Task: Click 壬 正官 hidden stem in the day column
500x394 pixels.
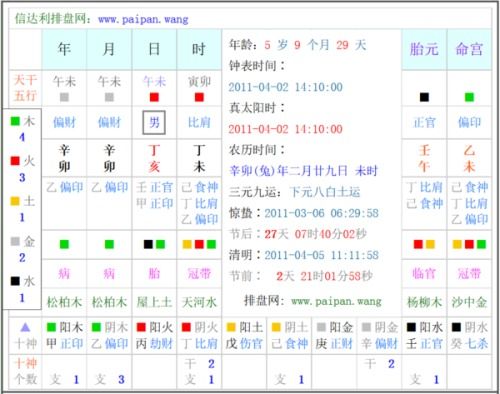Action: pyautogui.click(x=154, y=187)
